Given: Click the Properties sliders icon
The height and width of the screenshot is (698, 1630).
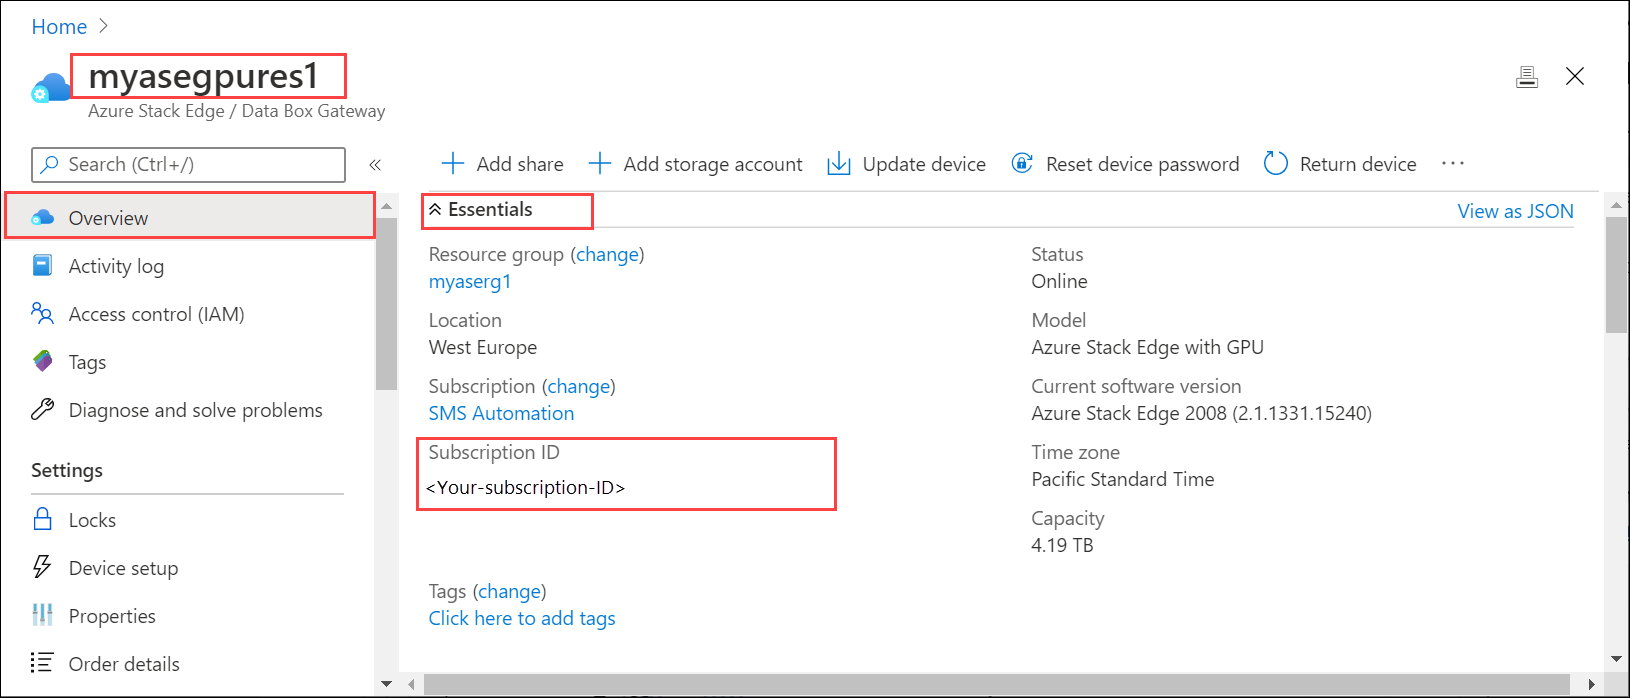Looking at the screenshot, I should click(42, 615).
